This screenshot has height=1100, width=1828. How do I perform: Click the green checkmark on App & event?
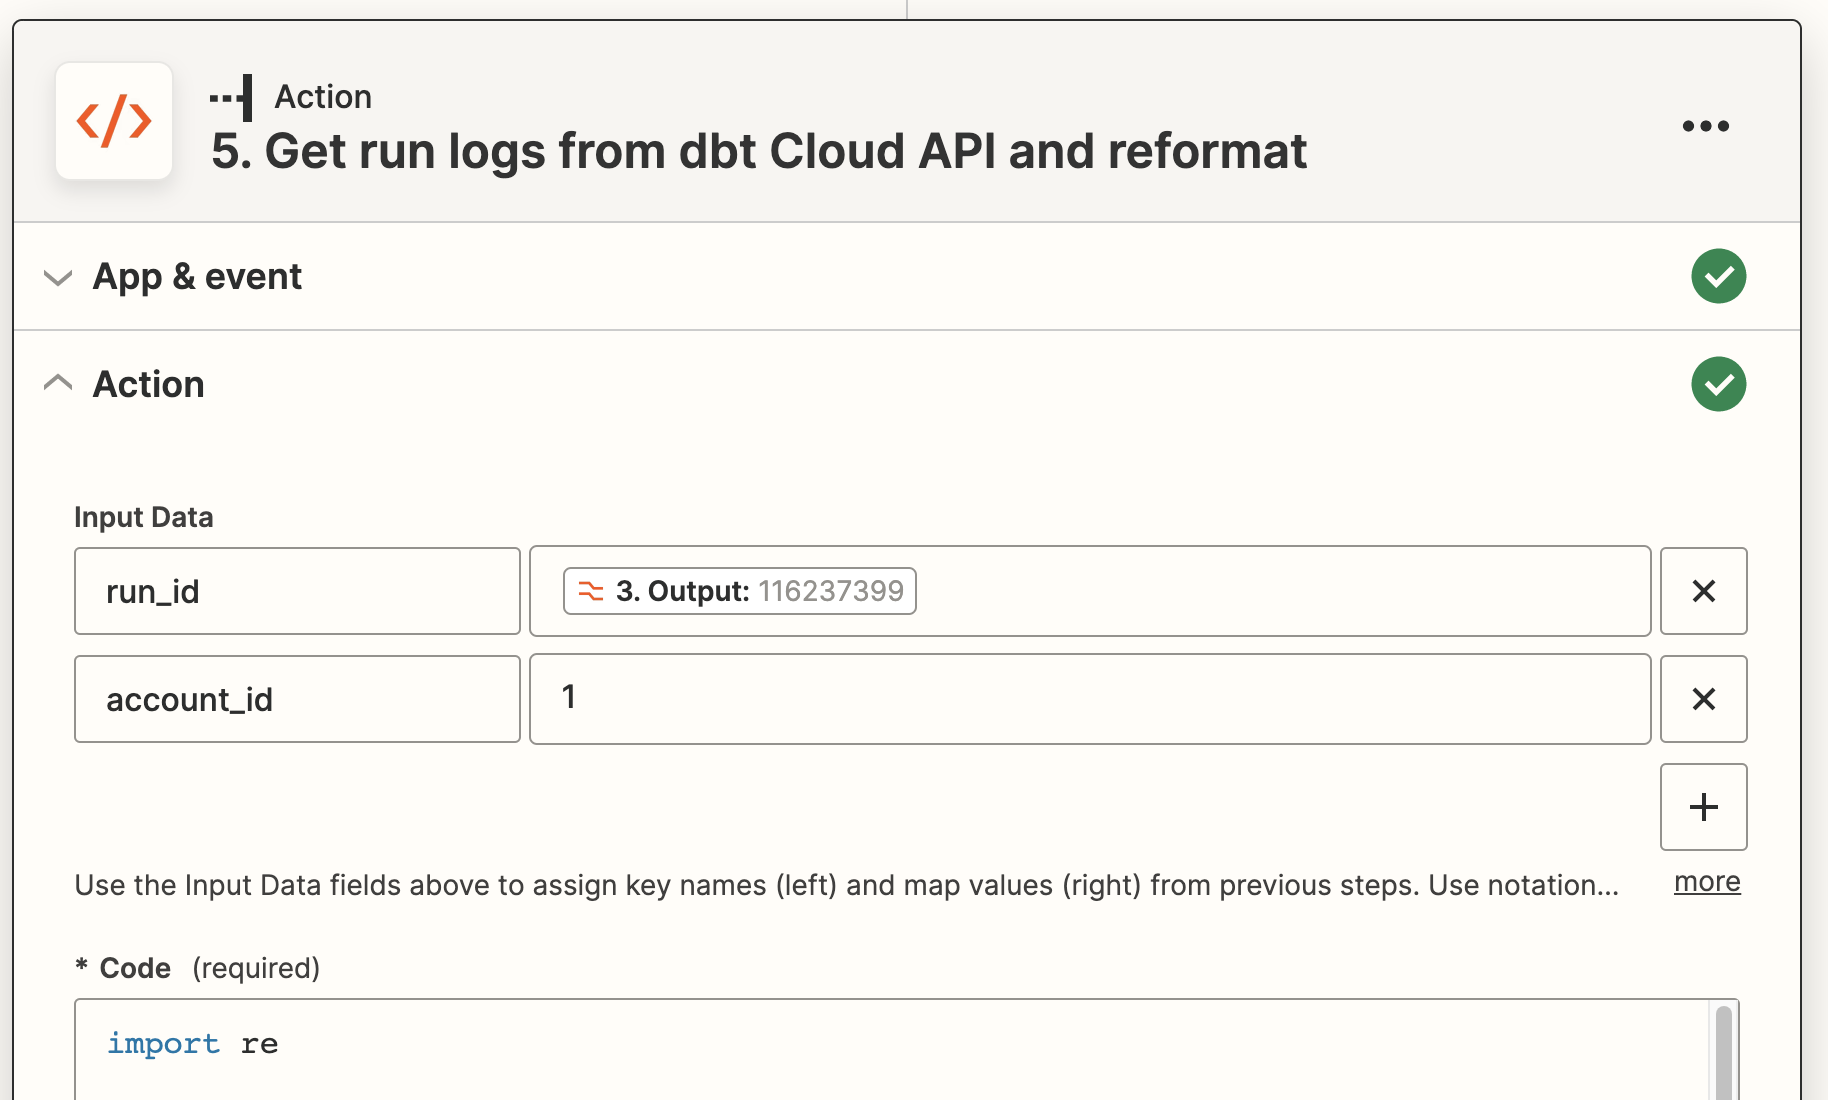coord(1718,276)
